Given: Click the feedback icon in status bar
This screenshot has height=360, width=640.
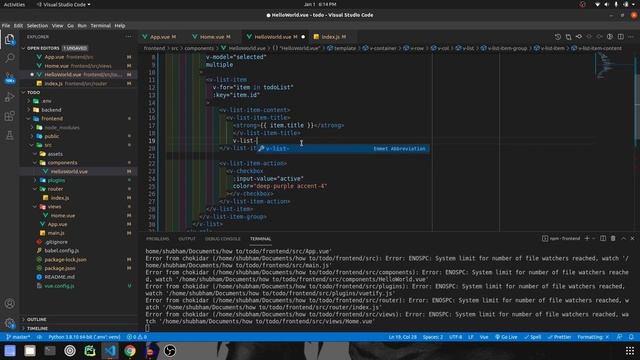Looking at the screenshot, I should pos(620,337).
